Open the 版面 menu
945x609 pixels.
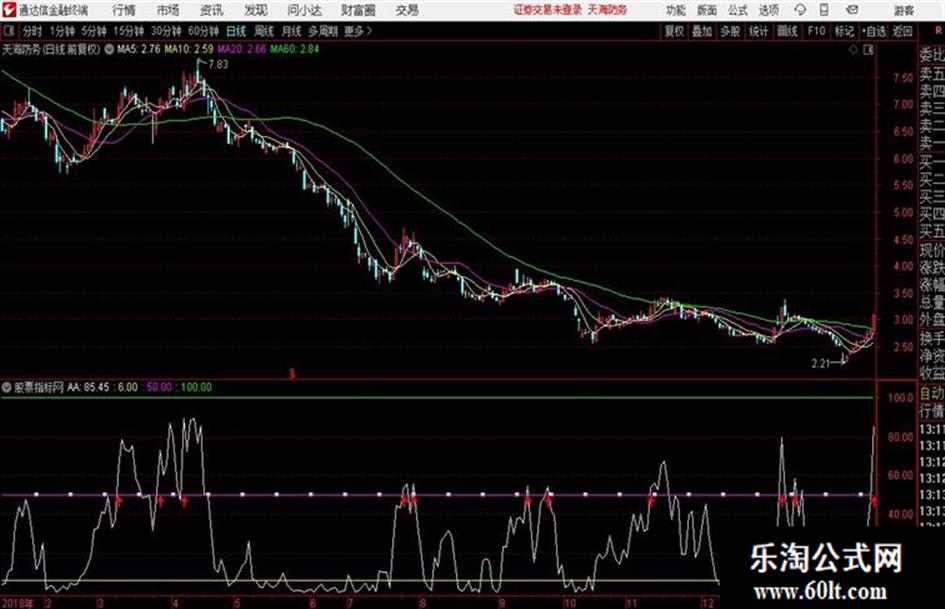click(x=707, y=10)
